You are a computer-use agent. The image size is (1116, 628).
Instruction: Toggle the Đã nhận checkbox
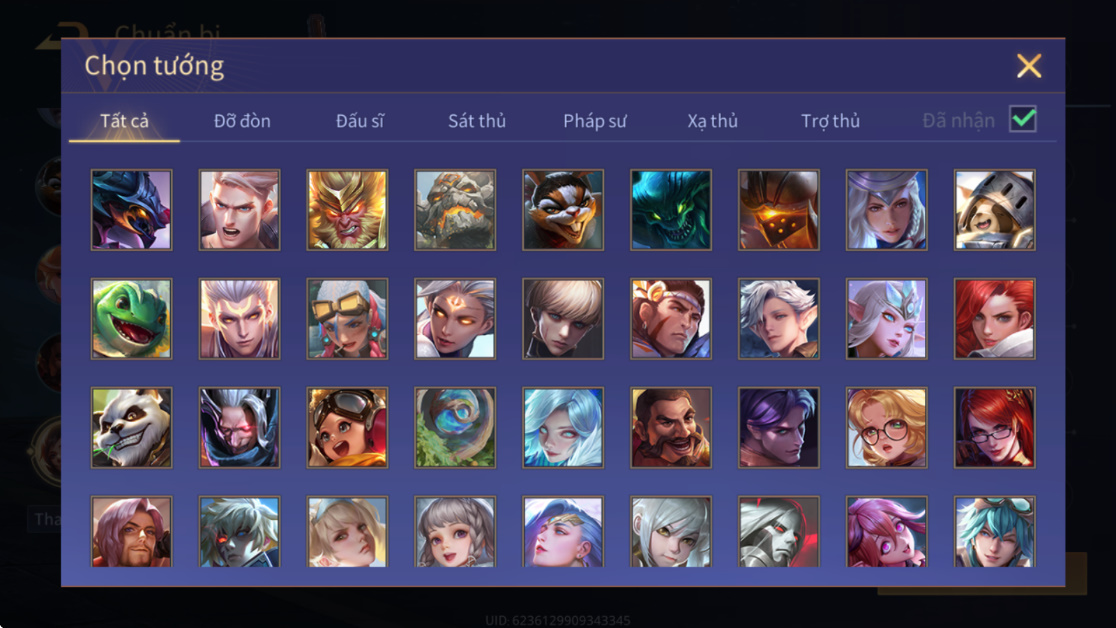[1023, 119]
